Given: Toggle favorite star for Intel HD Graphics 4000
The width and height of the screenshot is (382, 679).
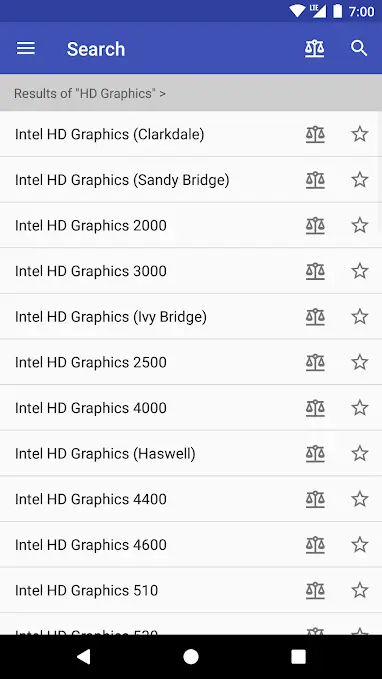Looking at the screenshot, I should (359, 408).
